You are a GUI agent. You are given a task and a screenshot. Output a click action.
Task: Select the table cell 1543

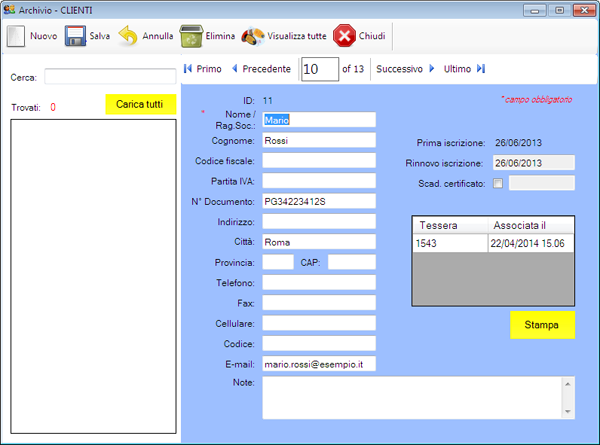click(450, 243)
